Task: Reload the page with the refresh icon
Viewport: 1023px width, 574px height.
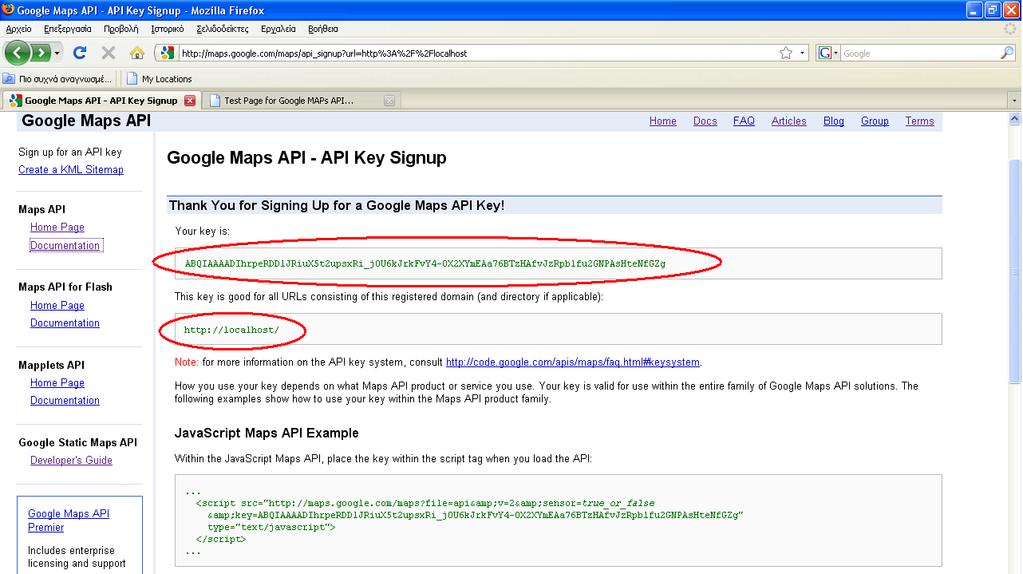Action: [80, 53]
